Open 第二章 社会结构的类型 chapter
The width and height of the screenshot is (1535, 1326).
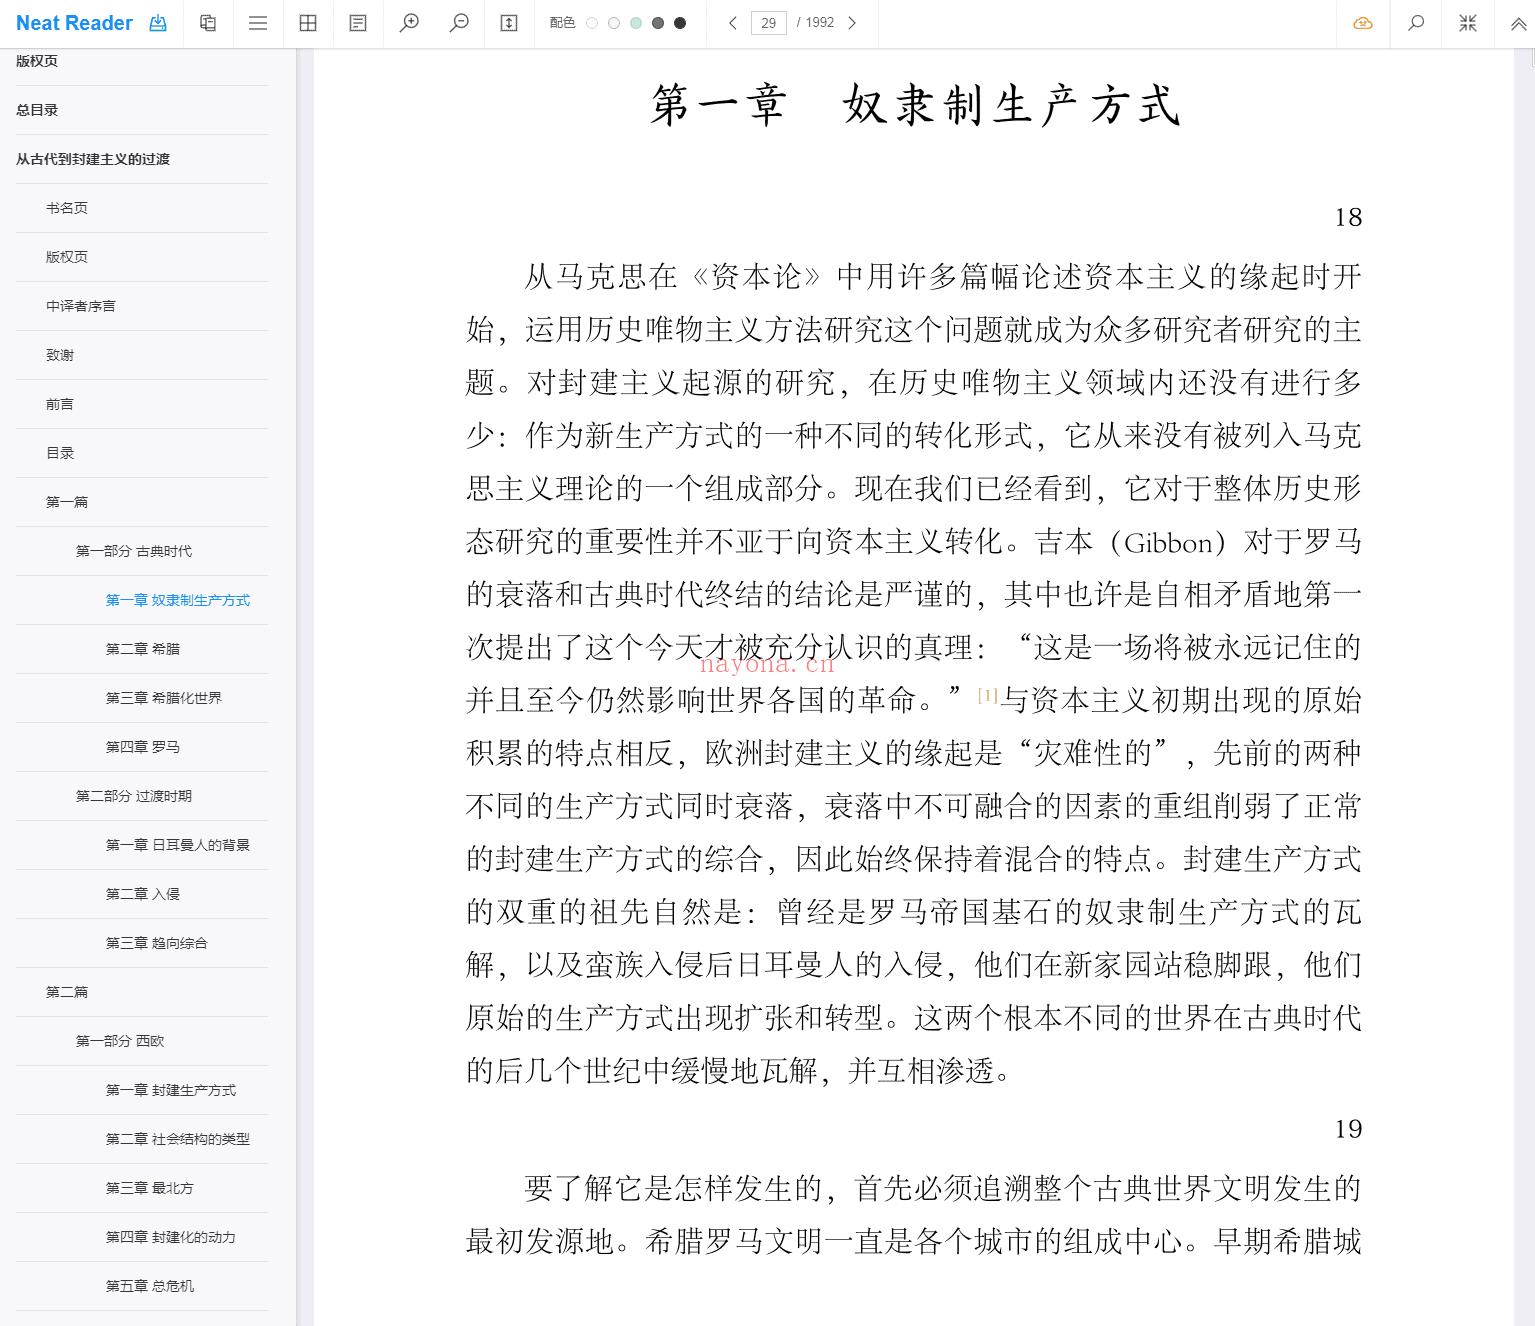(x=178, y=1139)
